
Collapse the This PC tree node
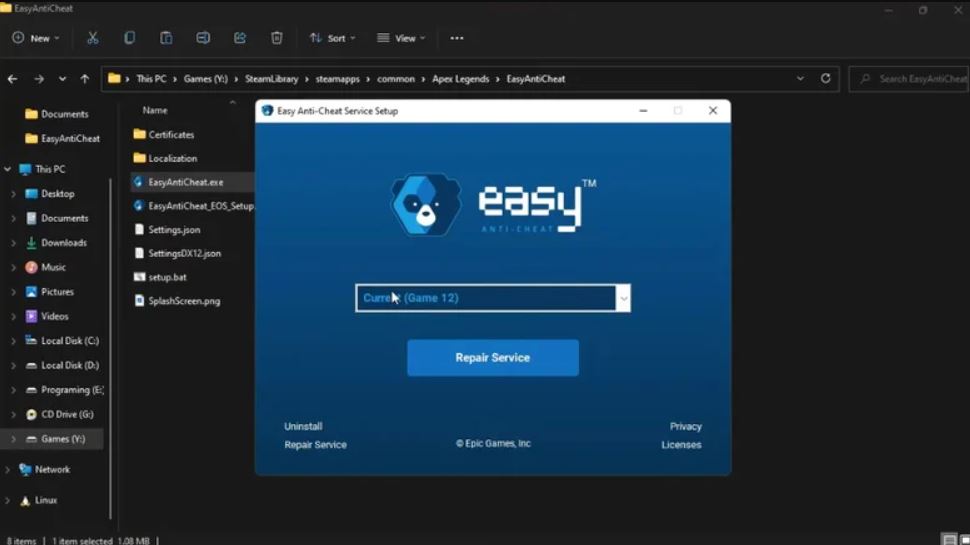[x=7, y=169]
